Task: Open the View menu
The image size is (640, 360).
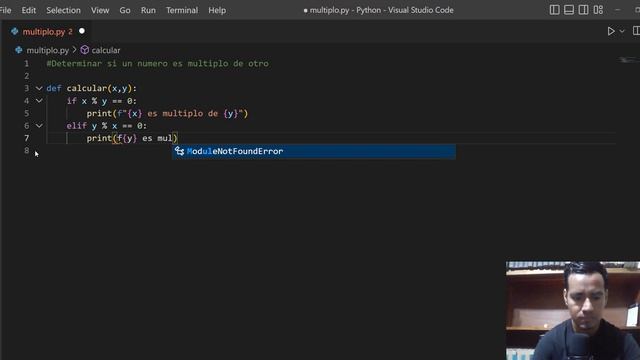Action: tap(100, 10)
